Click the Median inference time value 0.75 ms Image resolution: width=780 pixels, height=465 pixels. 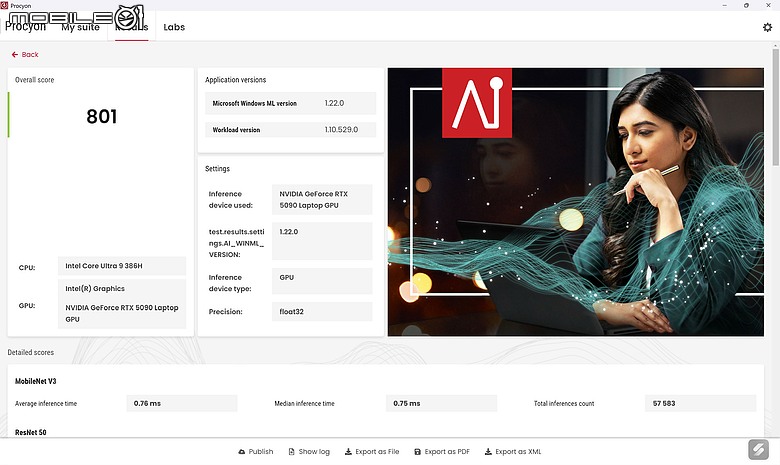(x=441, y=403)
